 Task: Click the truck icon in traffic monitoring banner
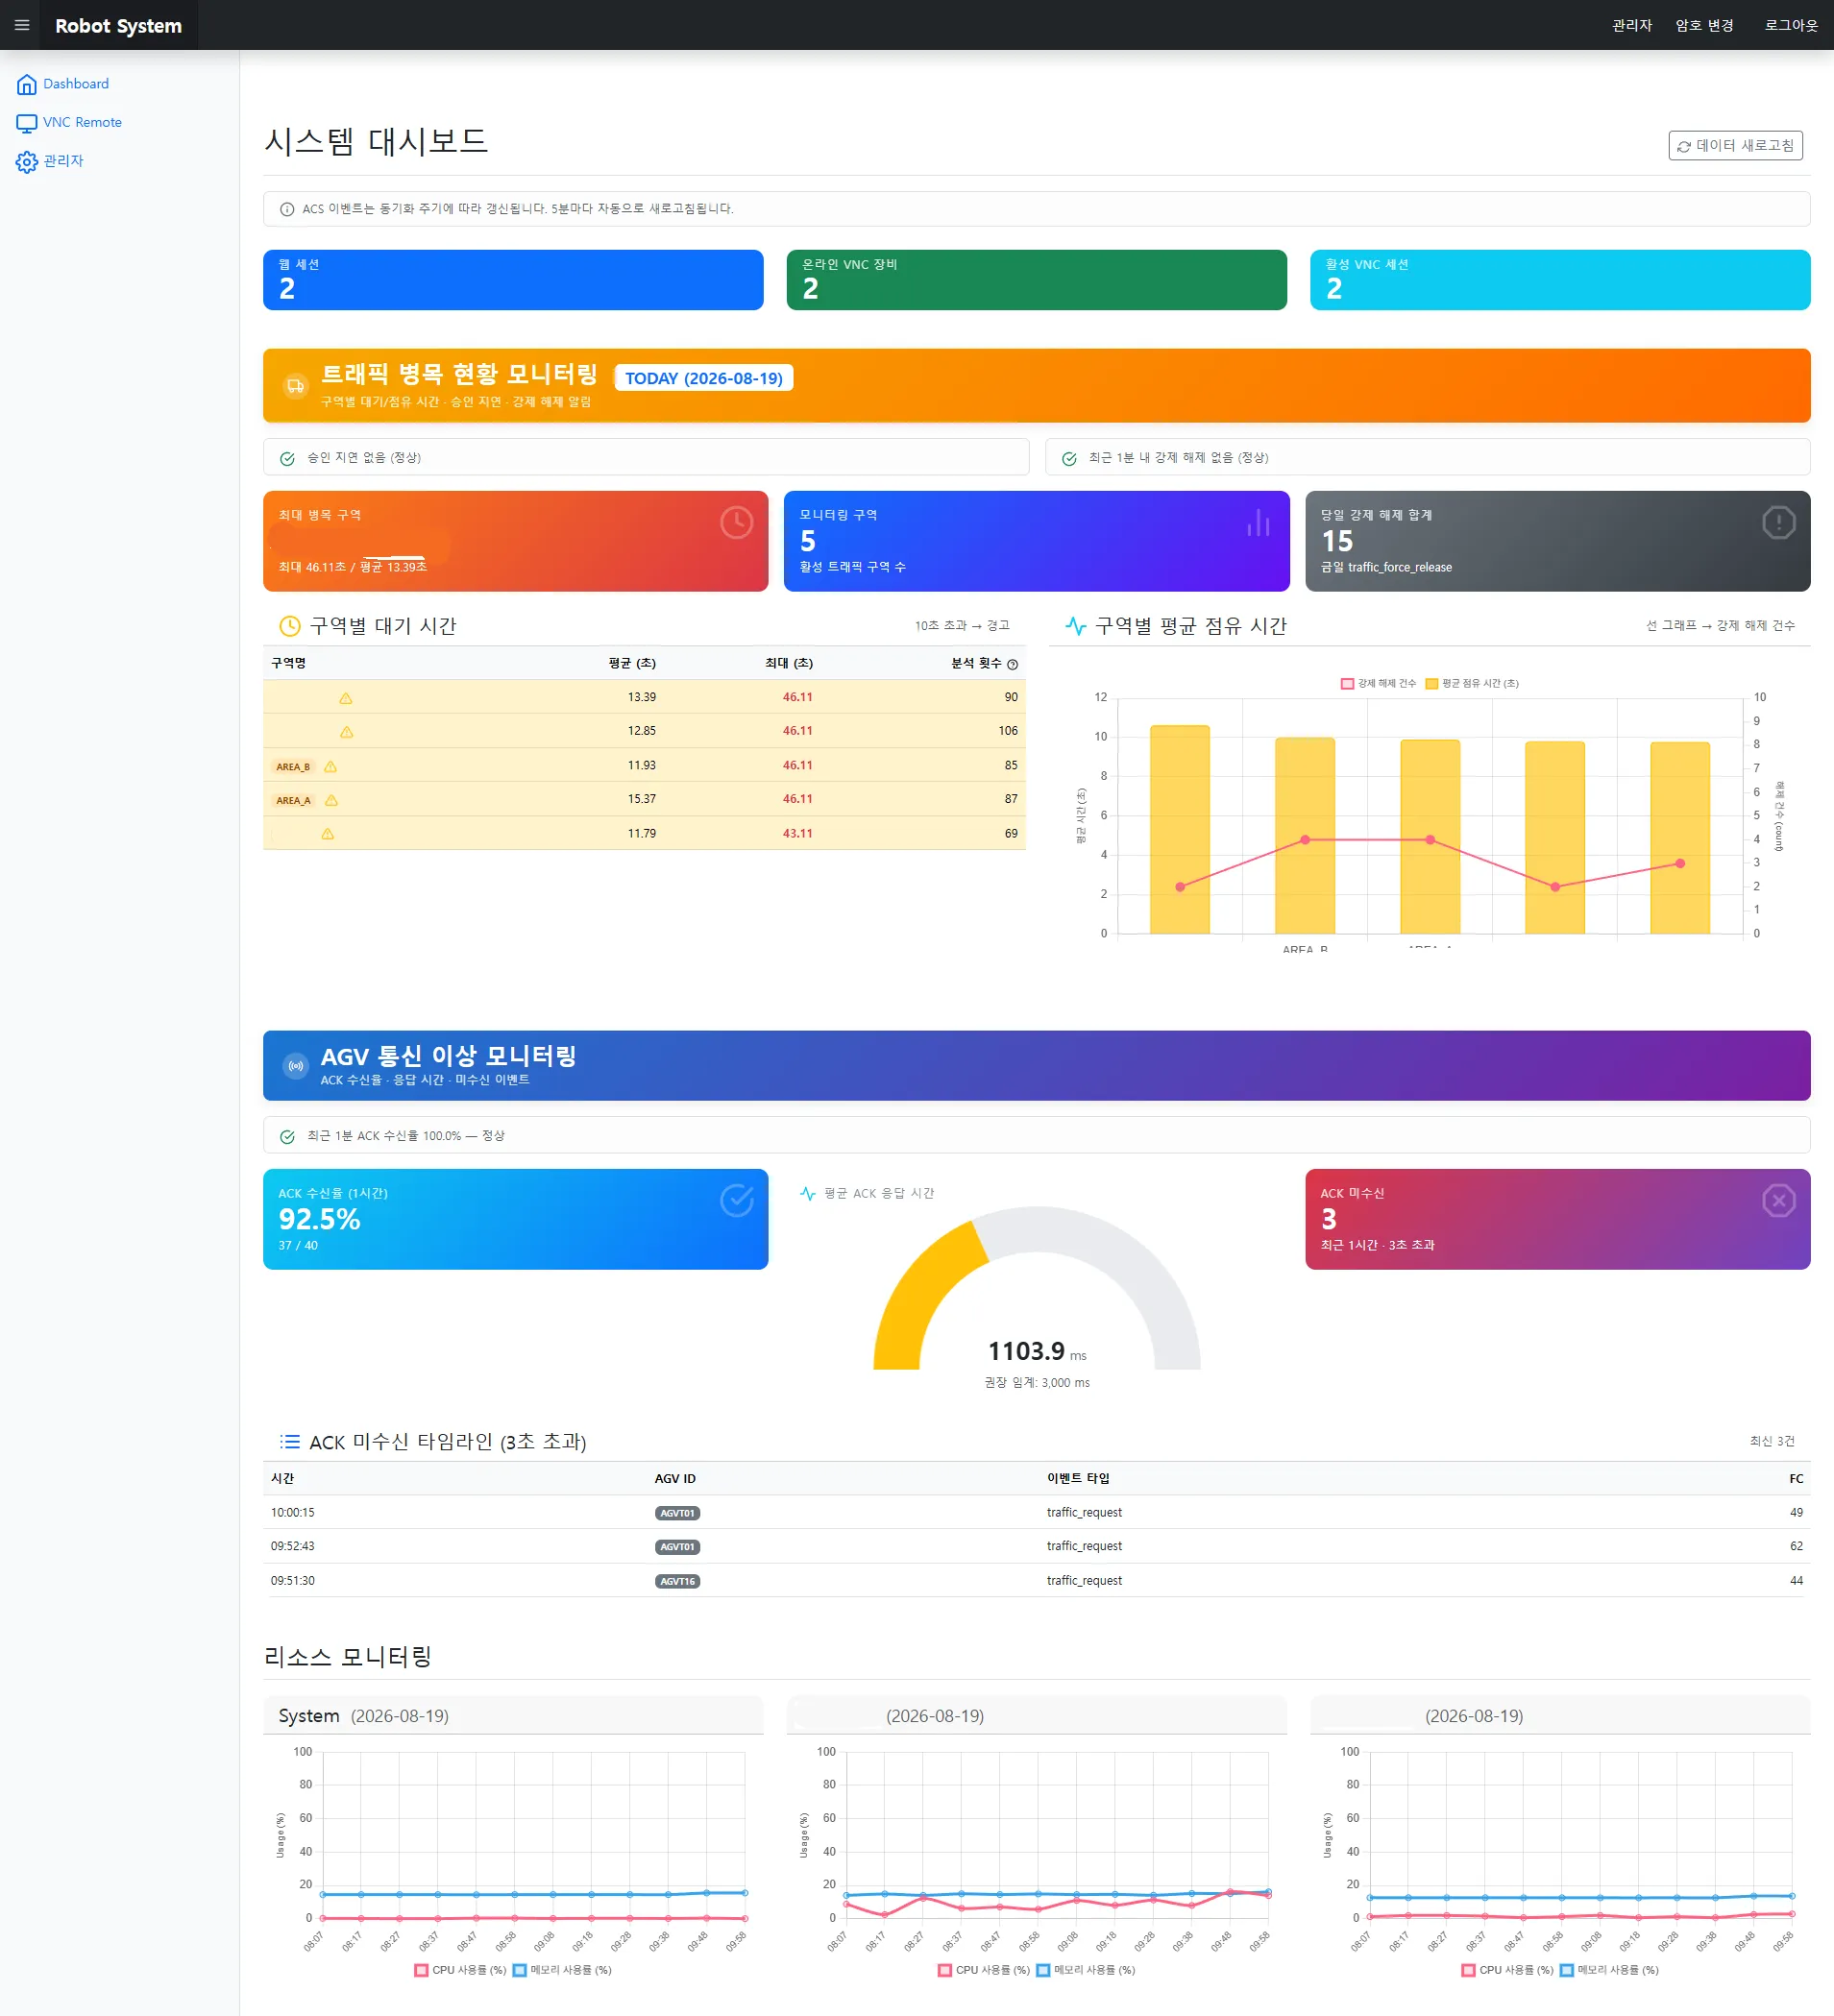295,386
